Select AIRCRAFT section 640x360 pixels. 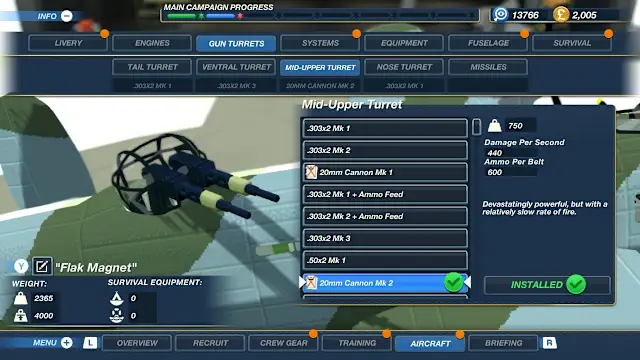(430, 344)
